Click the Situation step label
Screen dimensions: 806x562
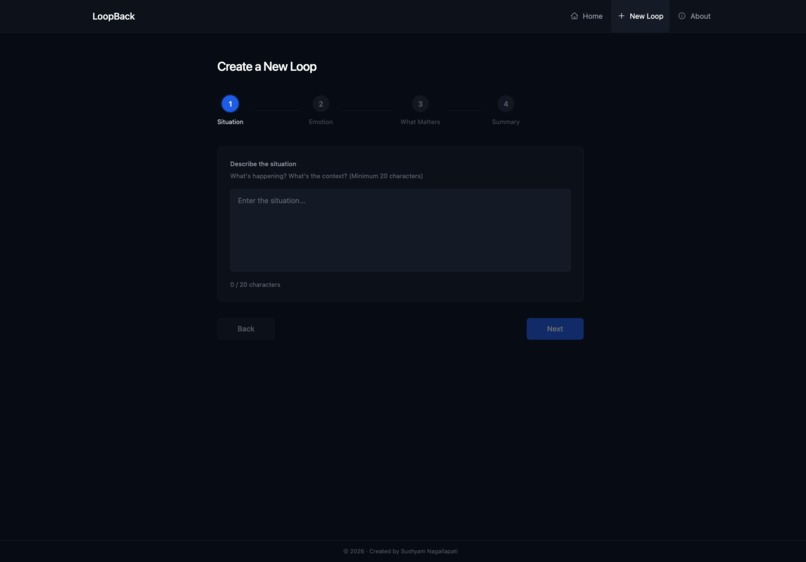tap(230, 122)
